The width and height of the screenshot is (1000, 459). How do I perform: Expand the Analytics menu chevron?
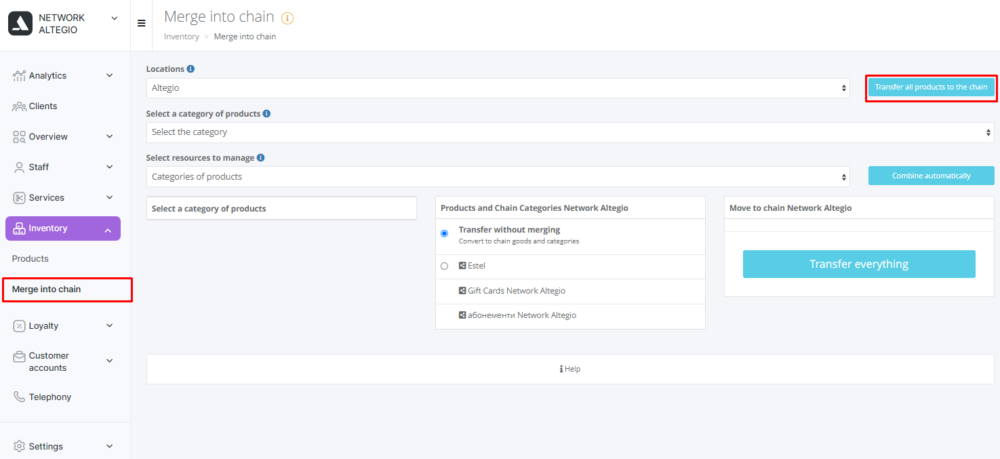coord(109,75)
